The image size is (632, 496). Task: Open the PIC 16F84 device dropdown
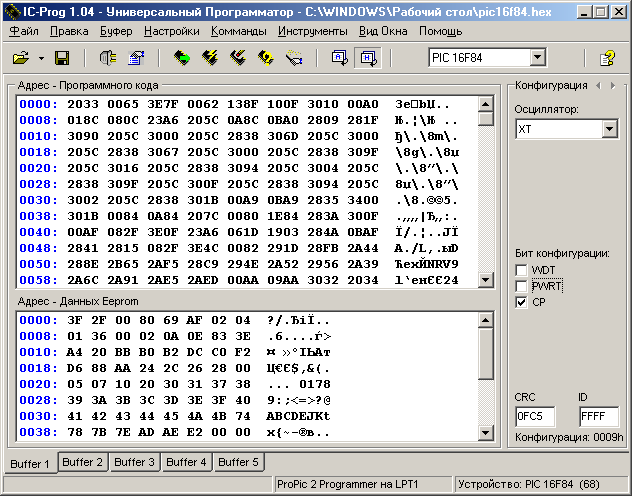point(538,58)
